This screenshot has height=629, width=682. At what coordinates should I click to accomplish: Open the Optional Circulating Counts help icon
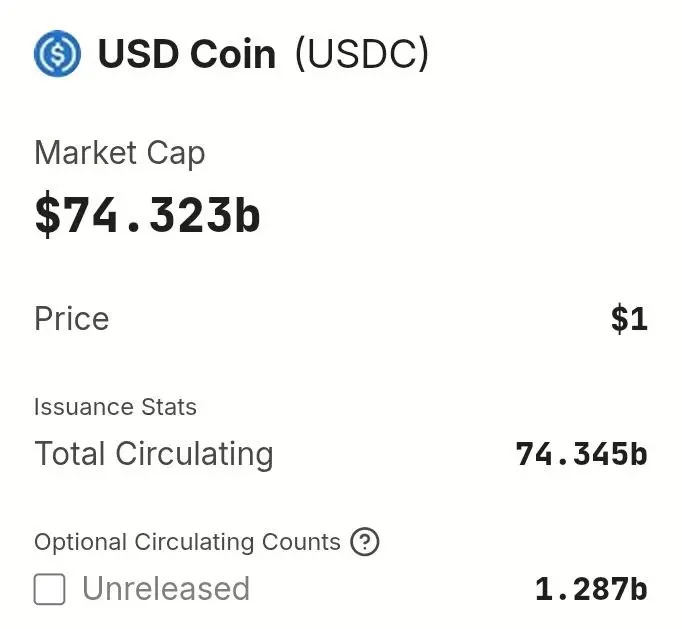366,542
